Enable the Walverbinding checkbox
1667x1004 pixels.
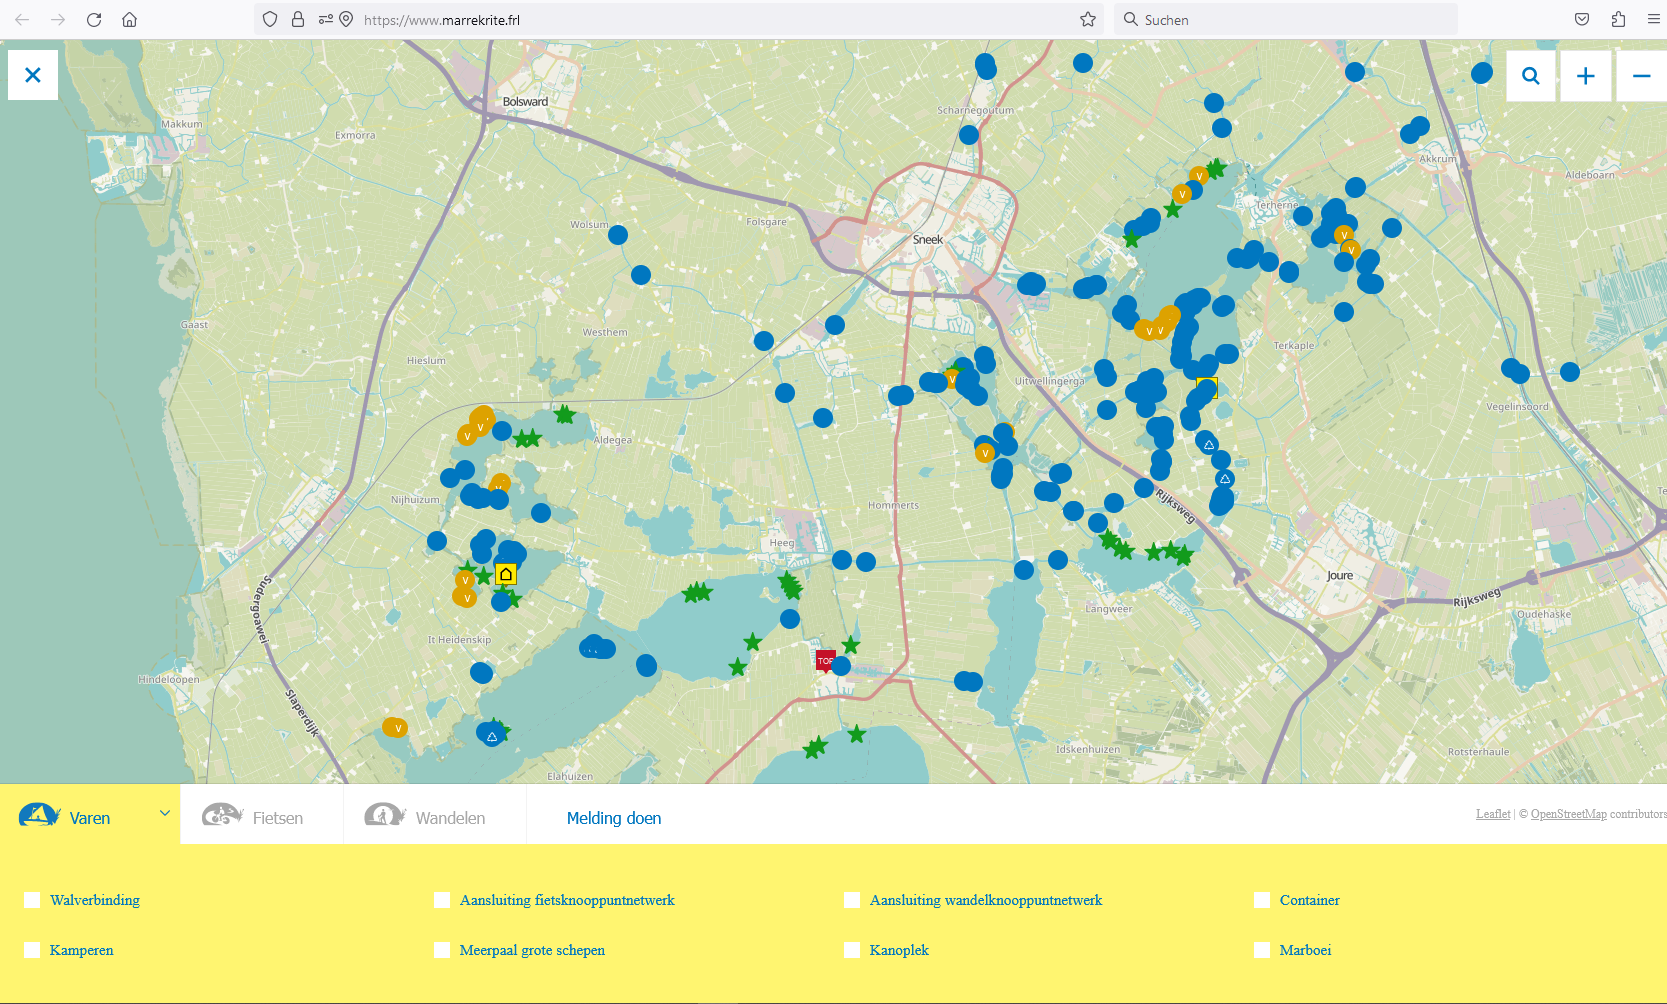32,900
